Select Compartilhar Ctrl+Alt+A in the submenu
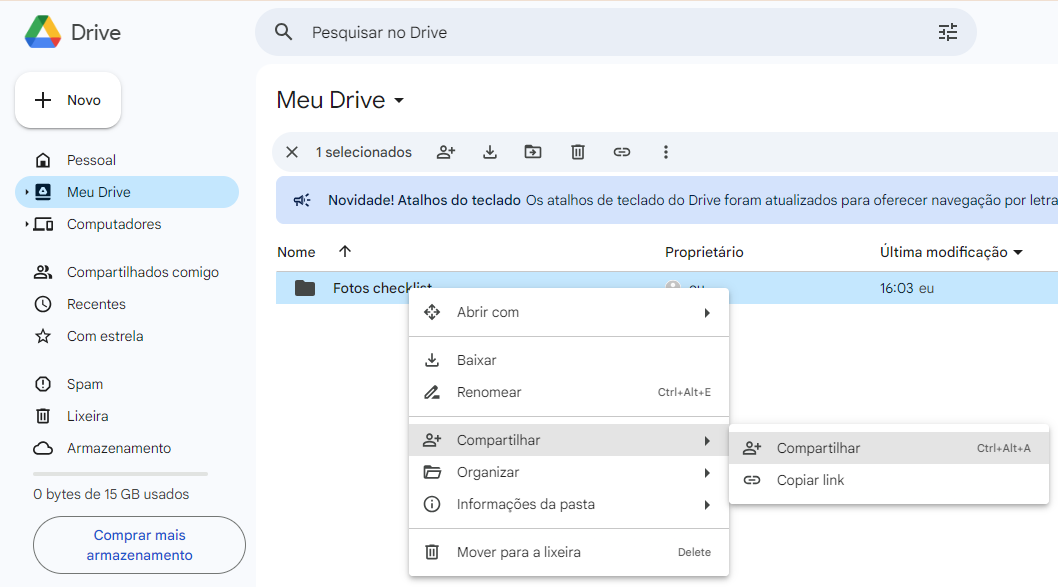The image size is (1058, 587). coord(889,448)
